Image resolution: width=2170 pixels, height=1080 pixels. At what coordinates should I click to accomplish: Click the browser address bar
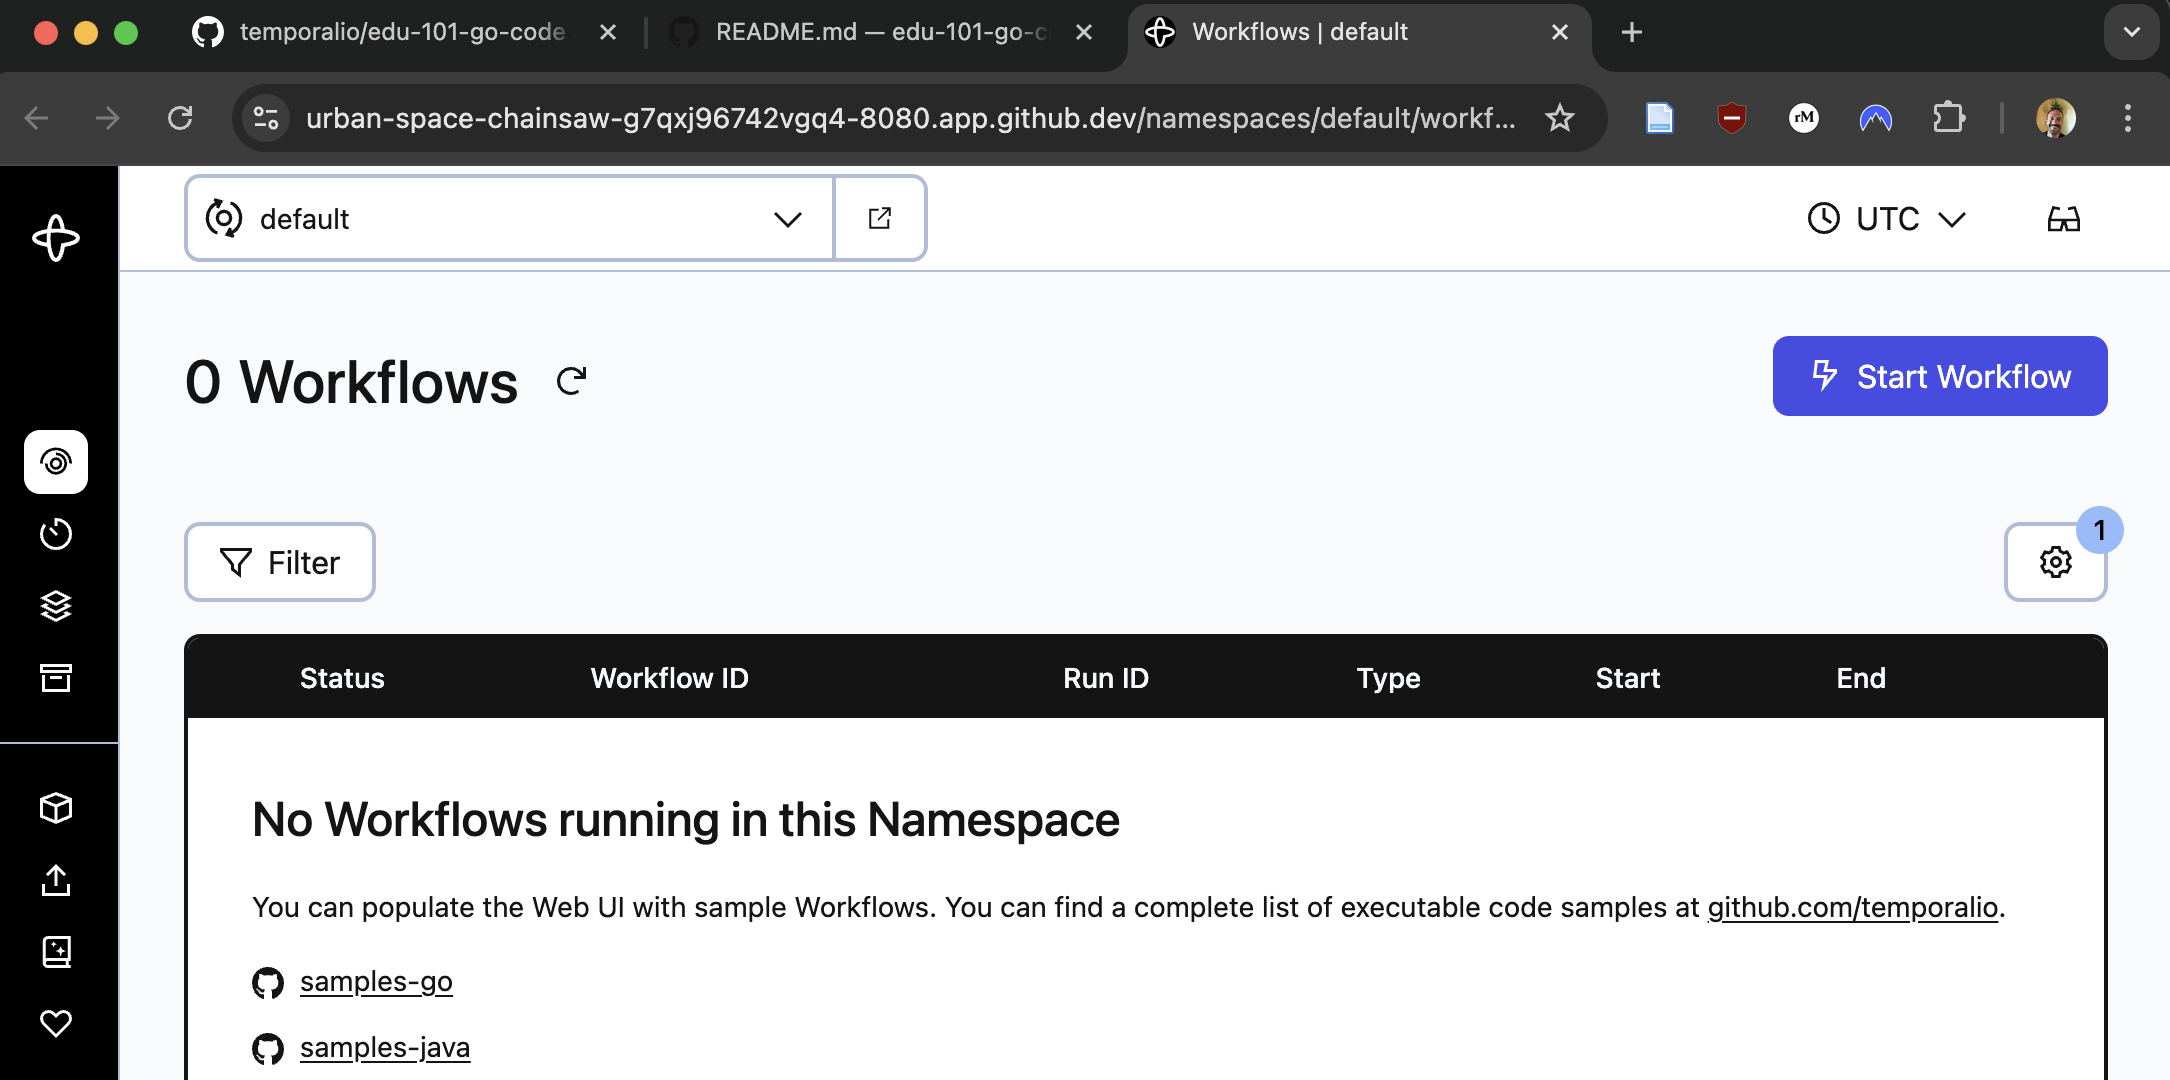(x=910, y=119)
